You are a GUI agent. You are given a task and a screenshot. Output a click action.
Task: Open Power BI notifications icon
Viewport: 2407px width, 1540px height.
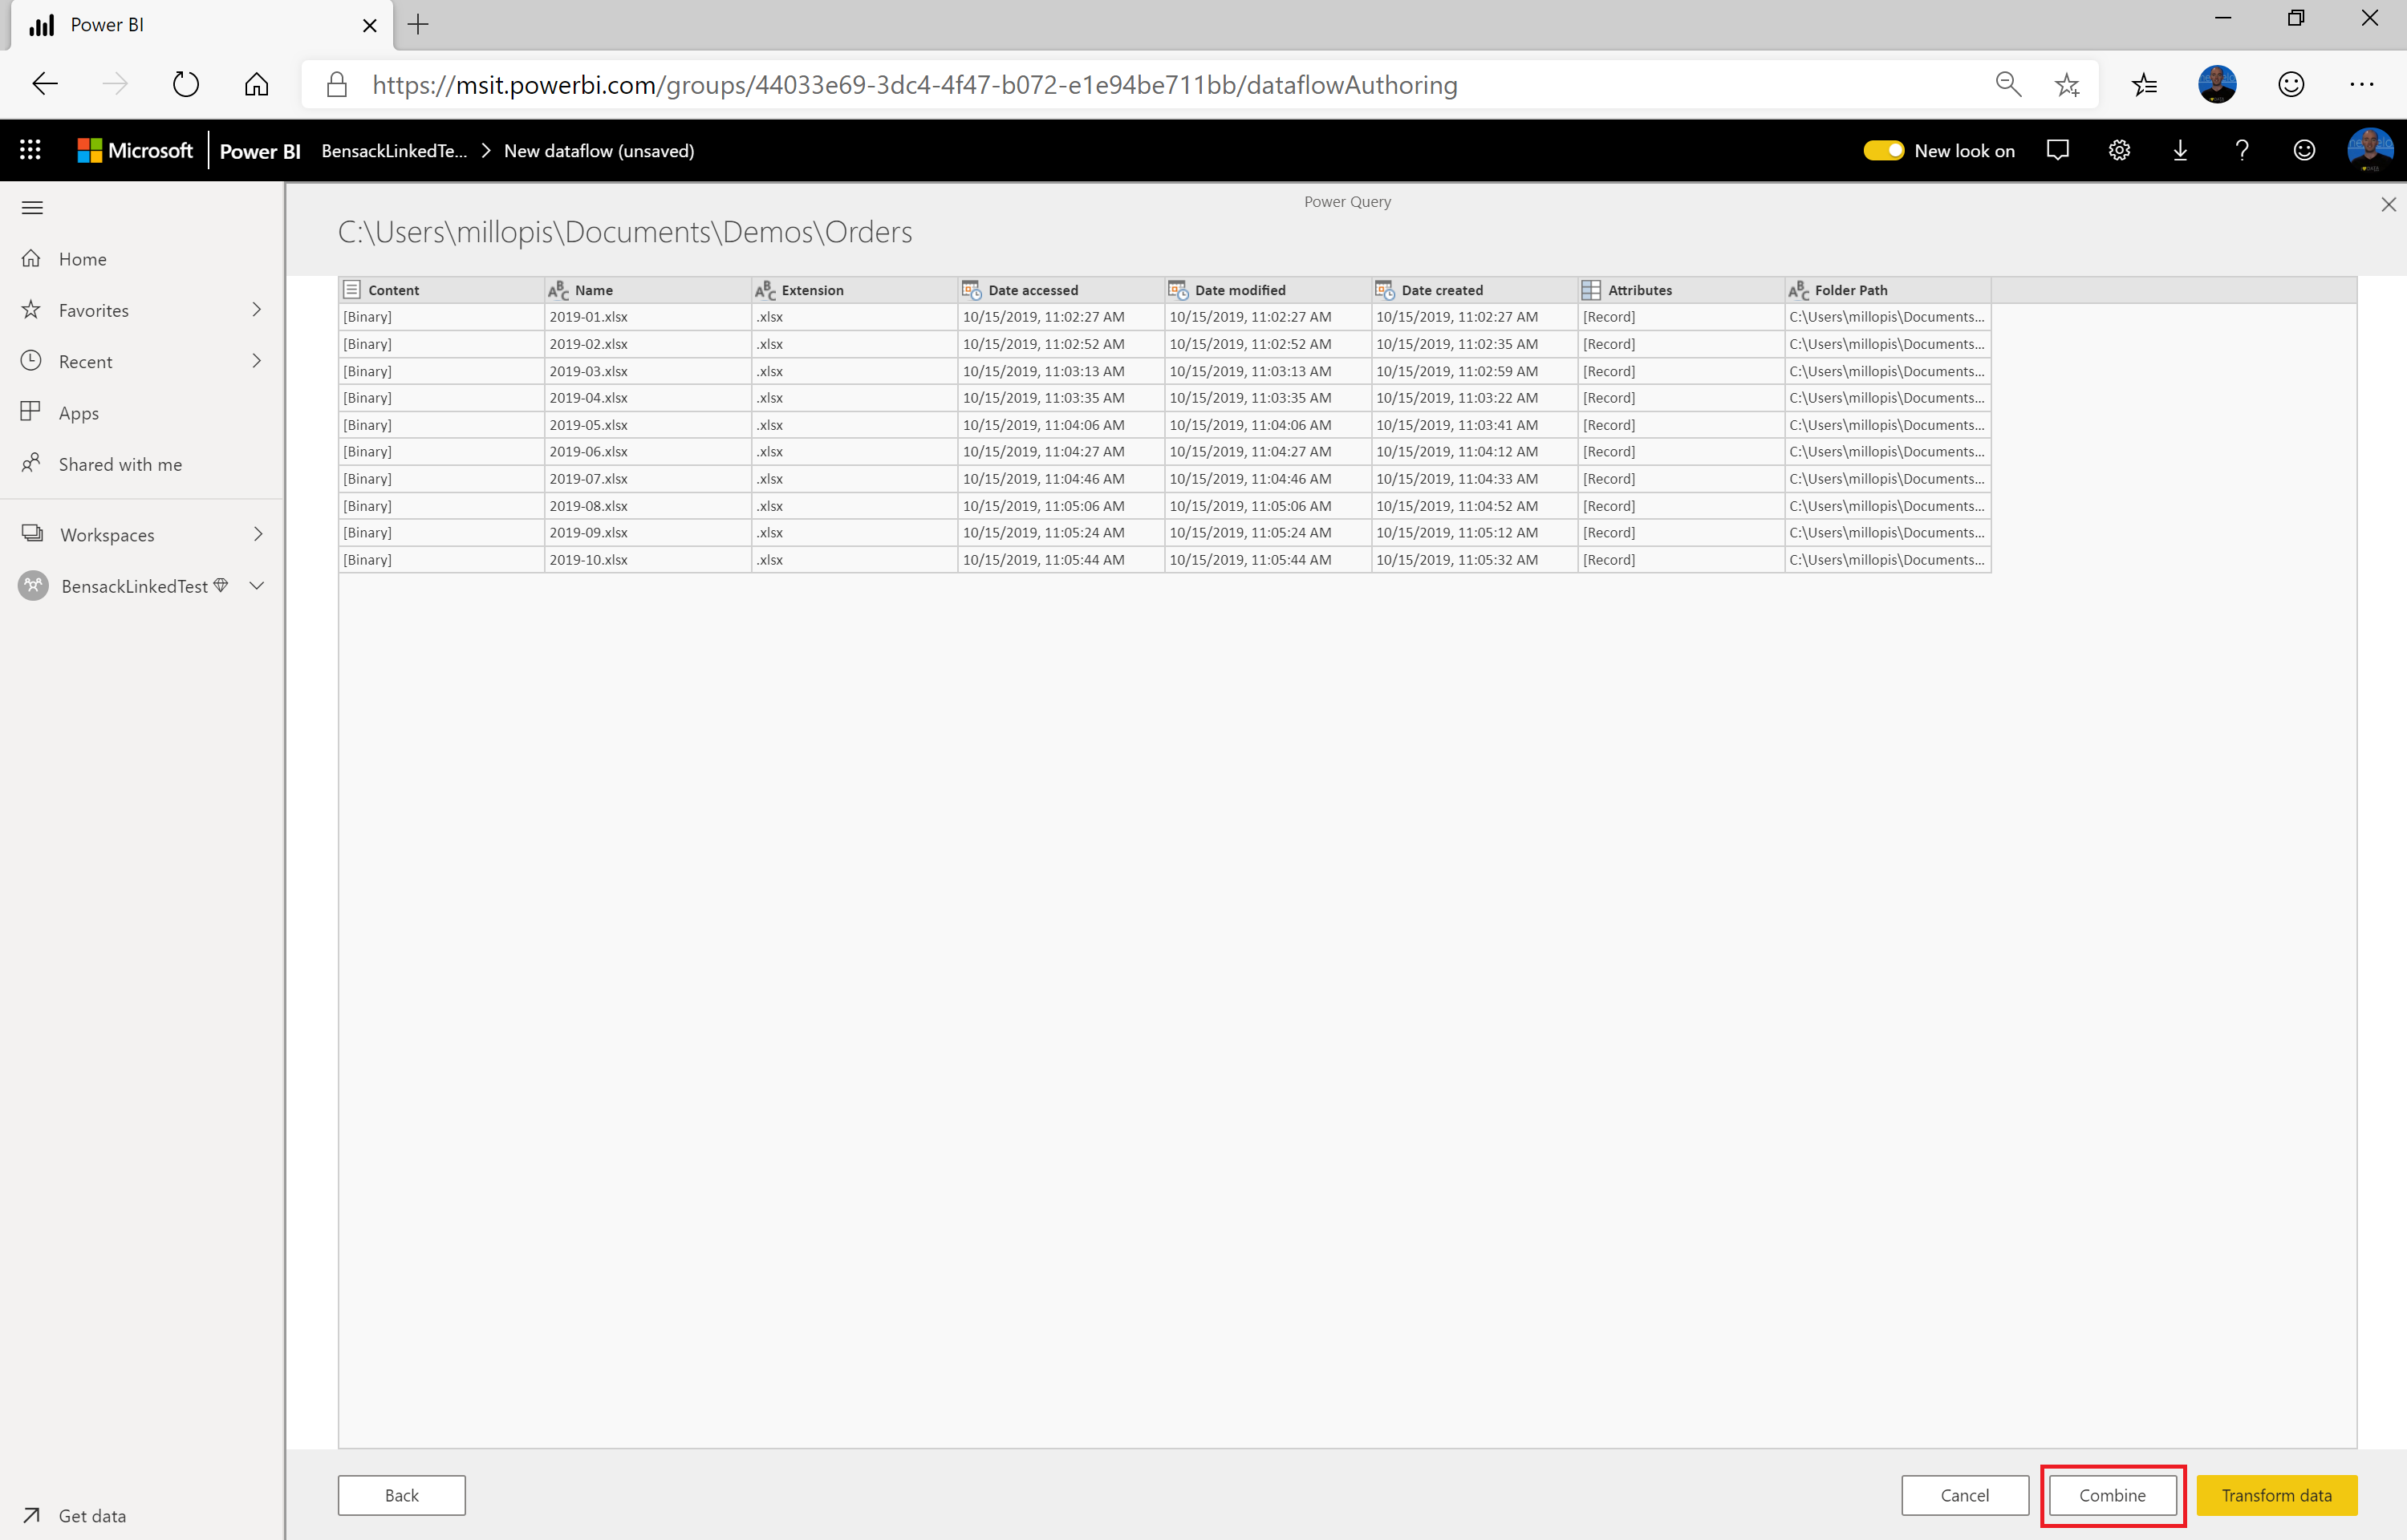[2058, 150]
